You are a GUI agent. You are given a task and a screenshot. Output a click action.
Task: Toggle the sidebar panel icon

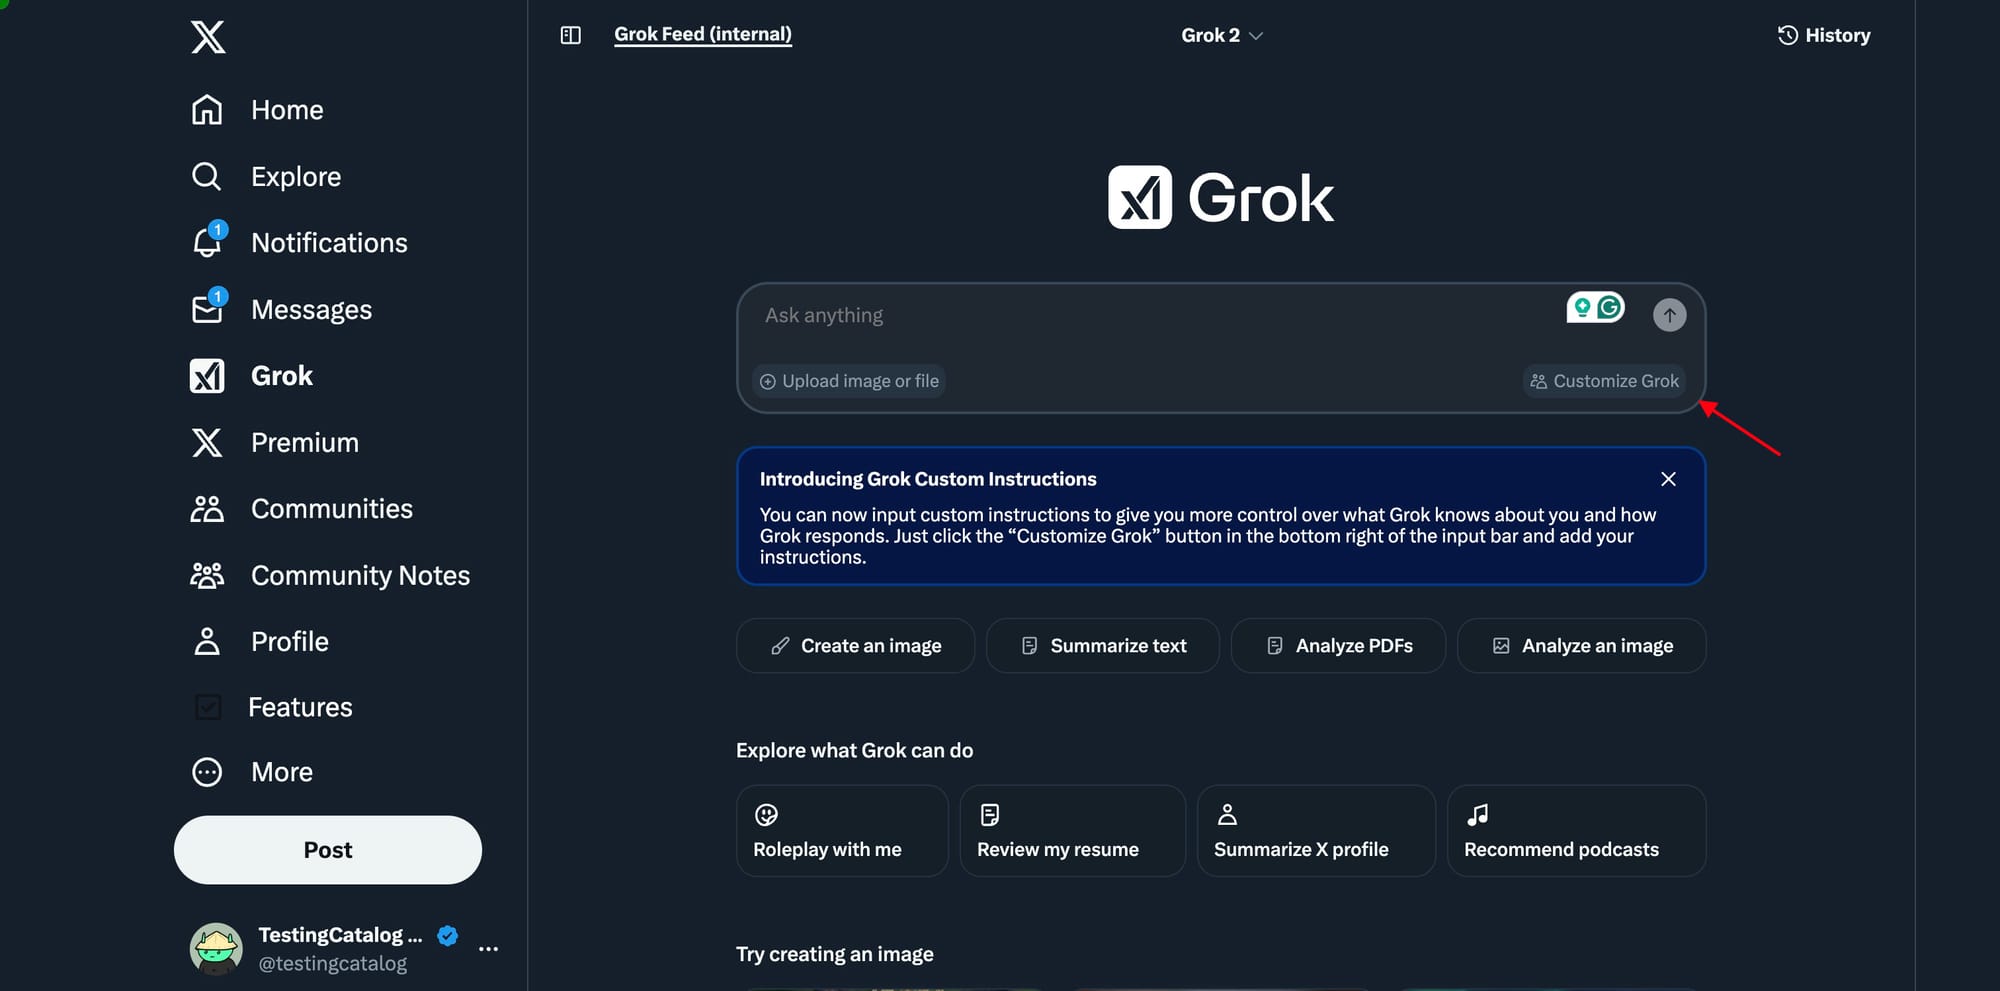pyautogui.click(x=571, y=35)
